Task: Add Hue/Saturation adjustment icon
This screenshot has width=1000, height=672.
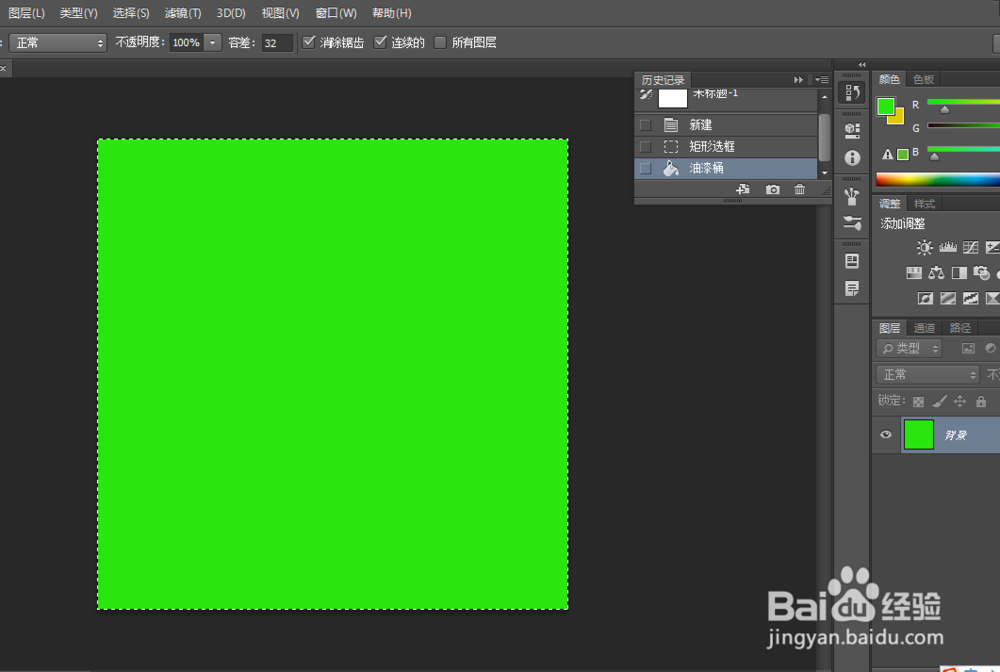Action: pos(914,273)
